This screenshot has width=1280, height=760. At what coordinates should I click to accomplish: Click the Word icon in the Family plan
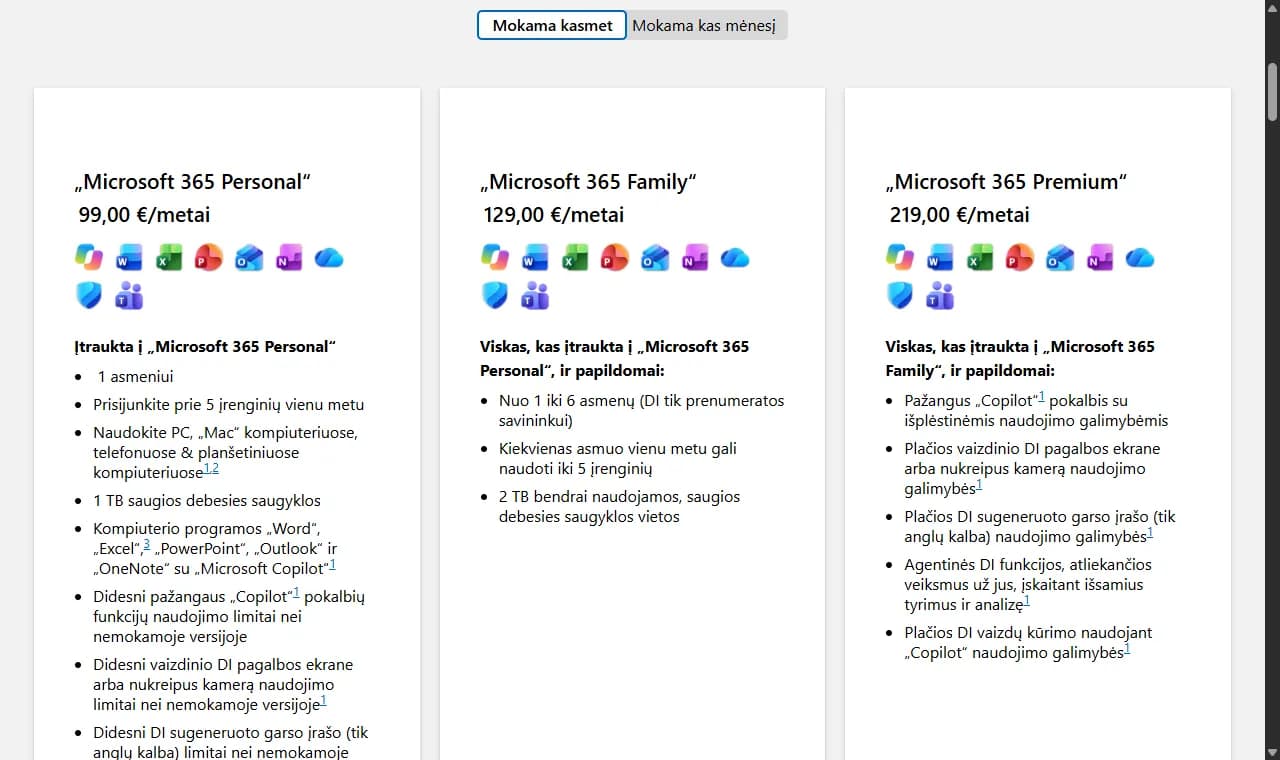coord(535,258)
